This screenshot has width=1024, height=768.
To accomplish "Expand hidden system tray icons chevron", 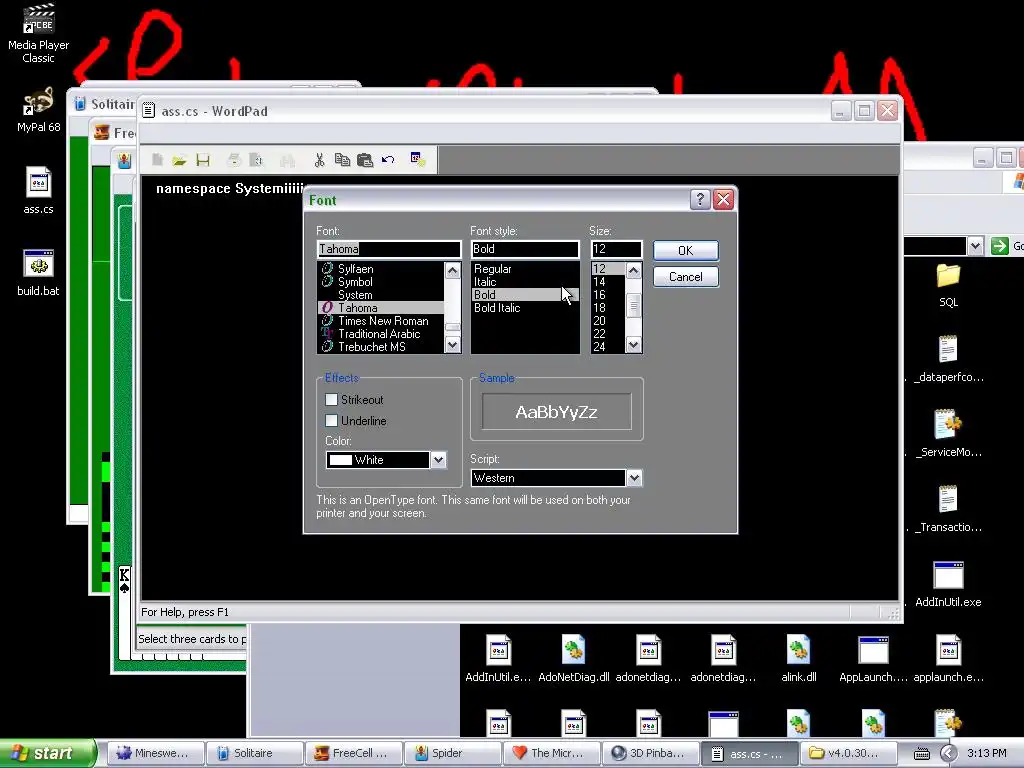I will coord(949,754).
